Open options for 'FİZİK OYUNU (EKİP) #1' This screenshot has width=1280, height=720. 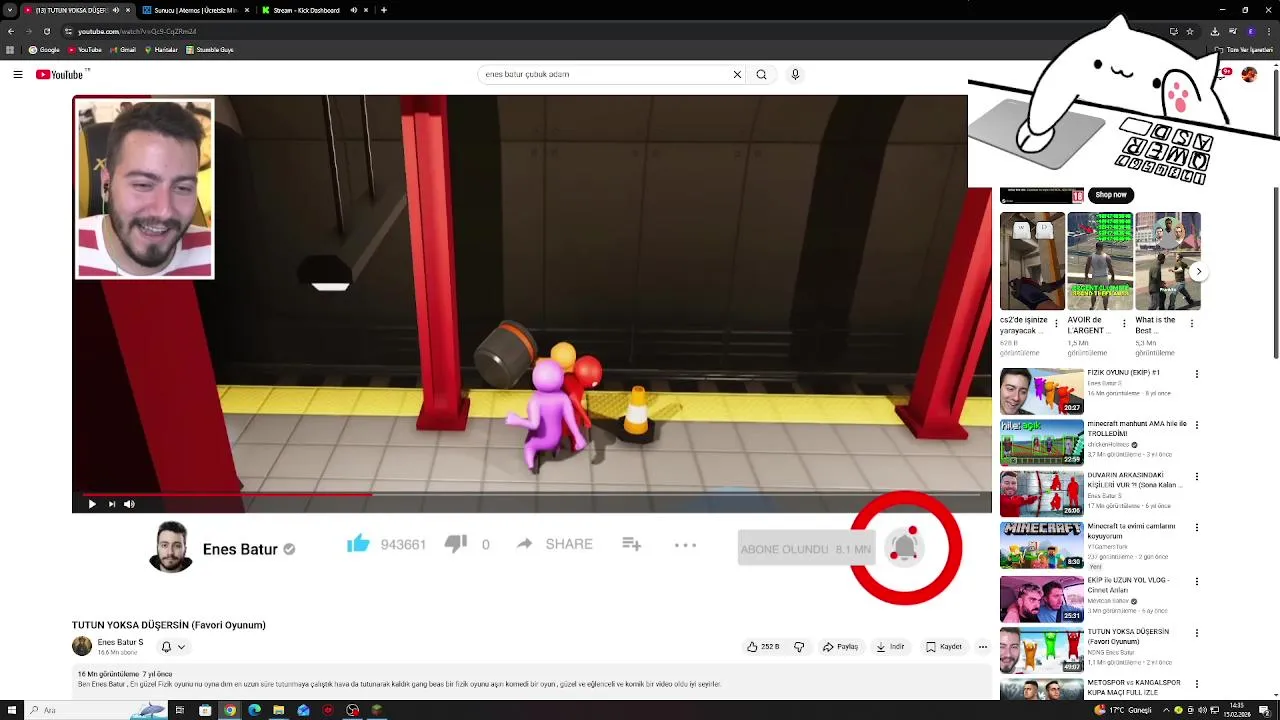point(1196,374)
